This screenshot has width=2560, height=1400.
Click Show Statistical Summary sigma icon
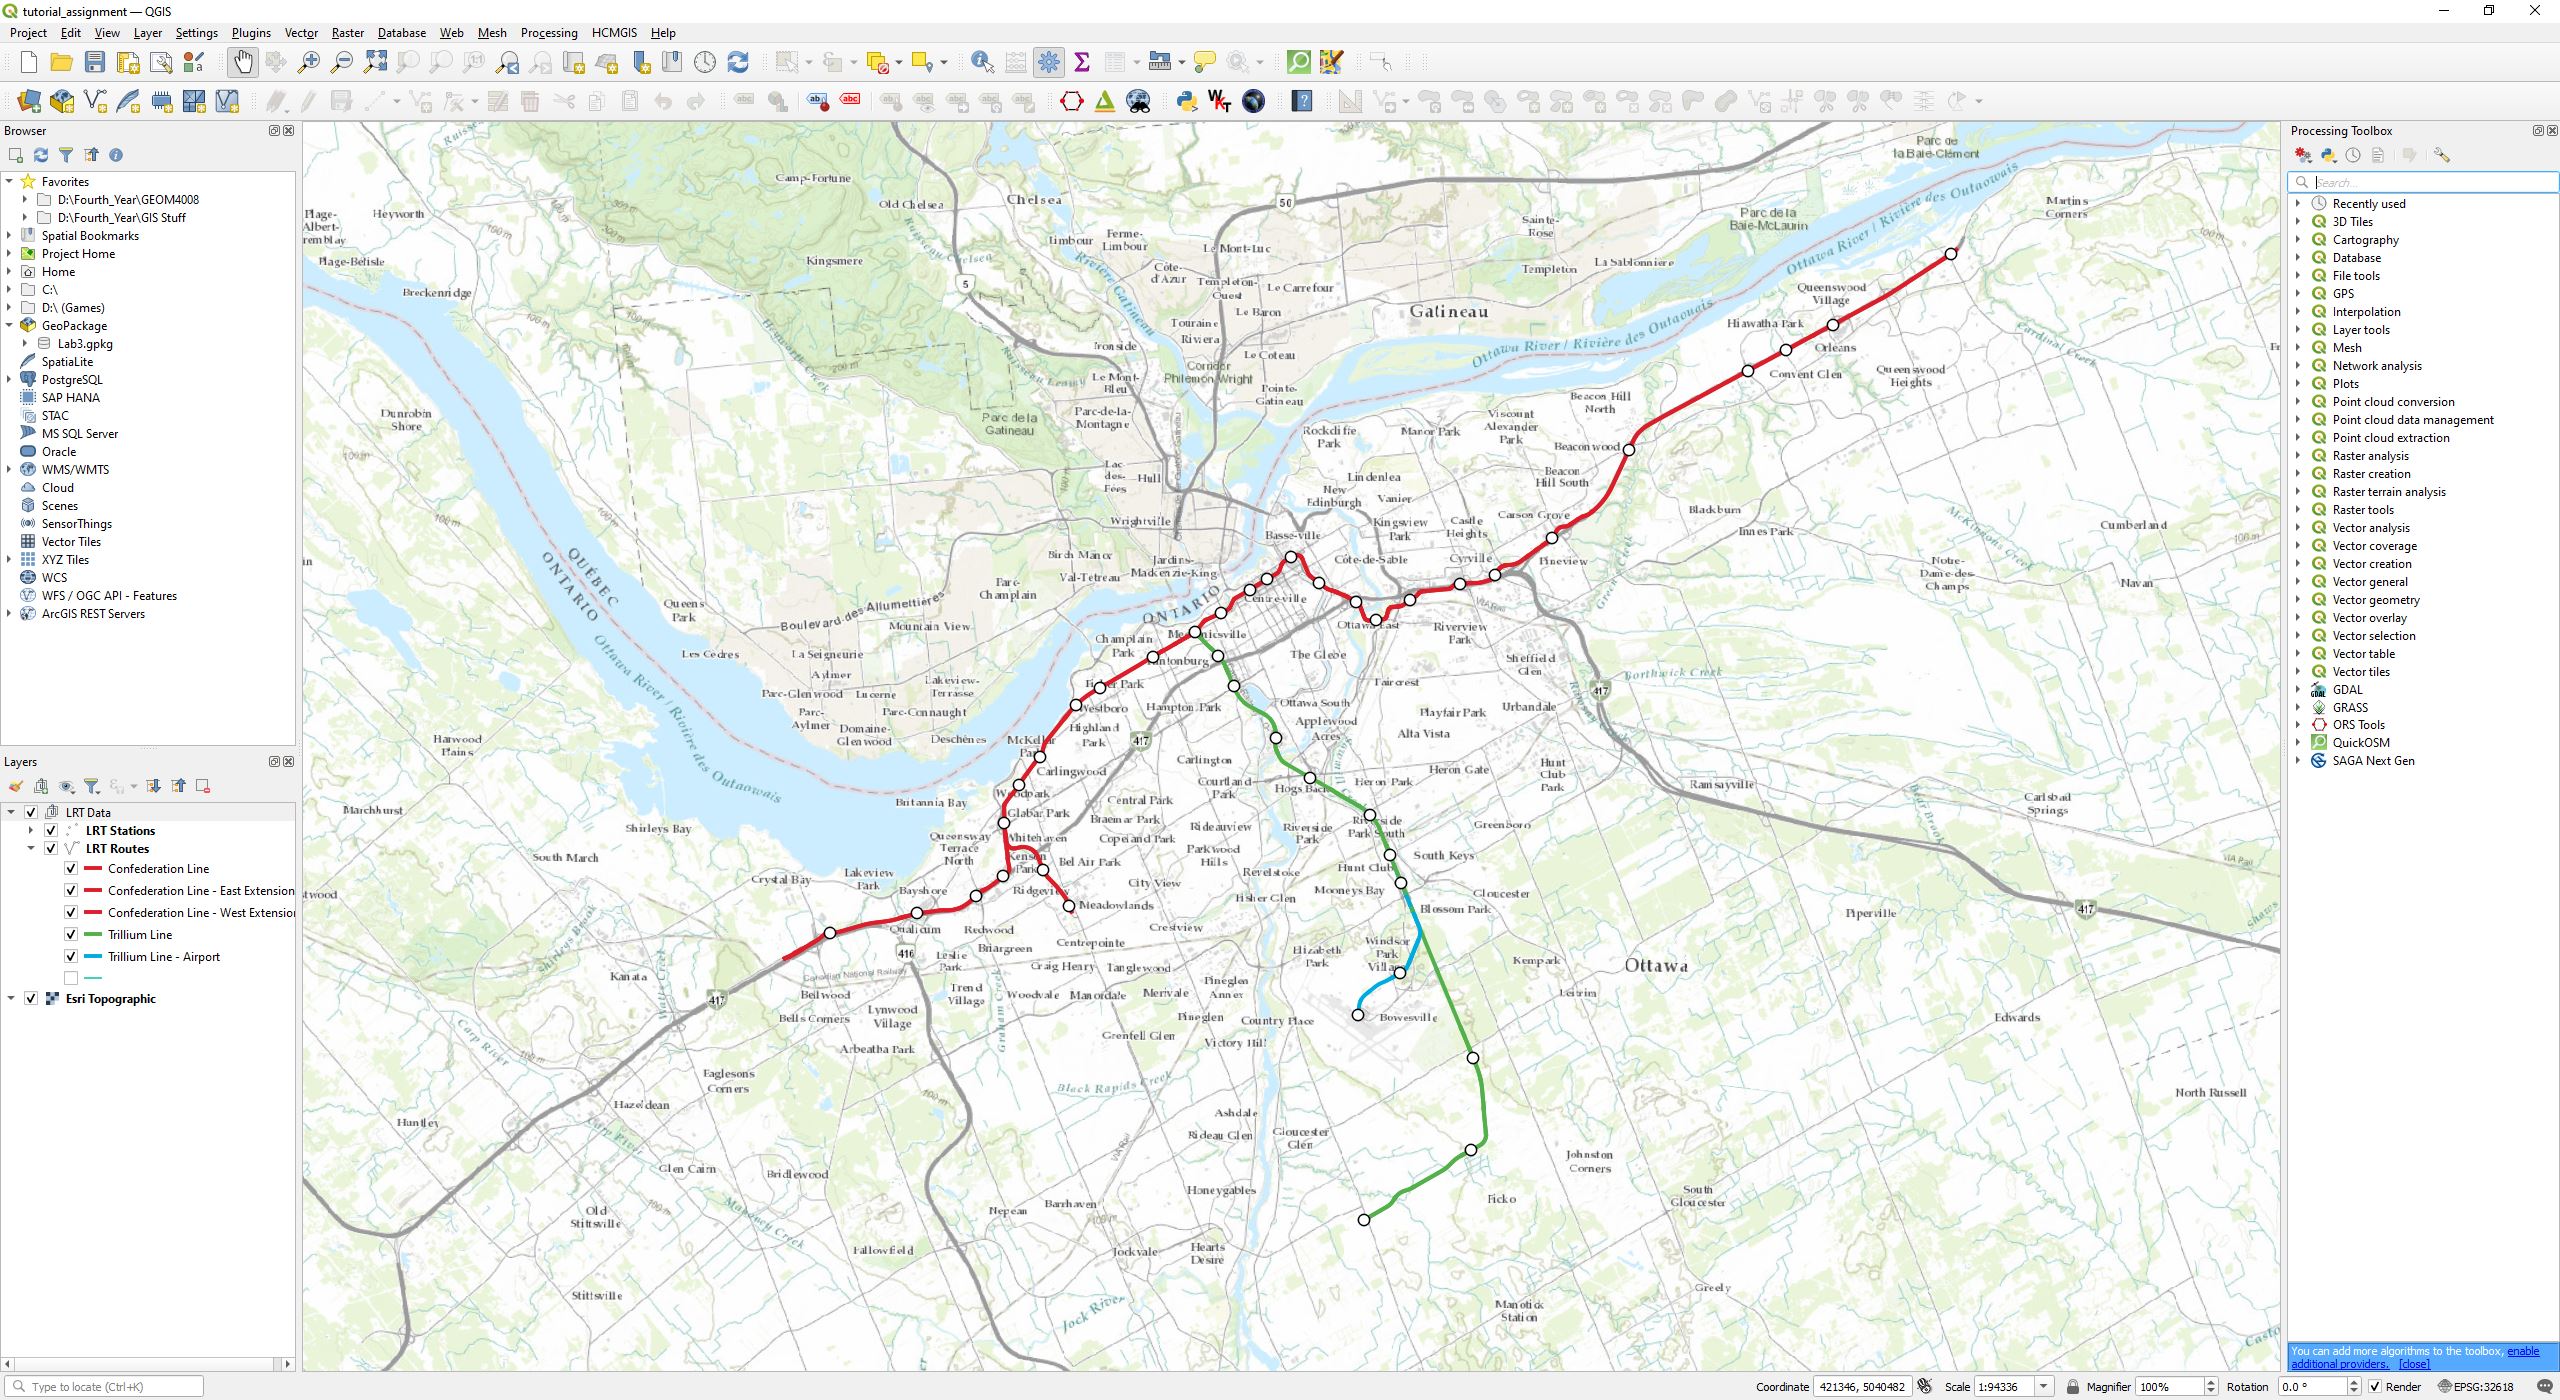click(x=1081, y=62)
